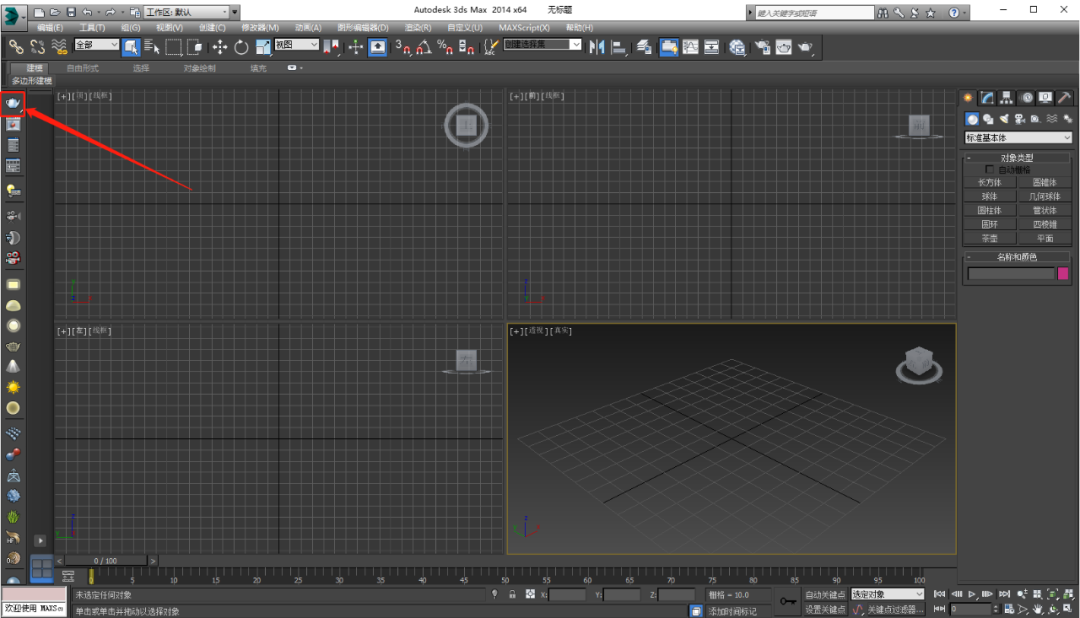Click the Maximize Viewport Toggle icon

(1068, 610)
